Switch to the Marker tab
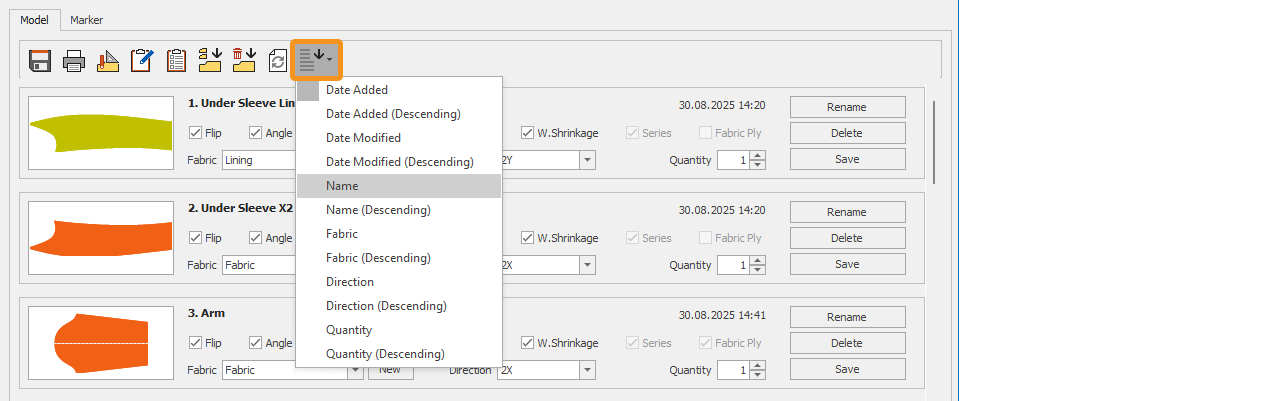 tap(86, 20)
